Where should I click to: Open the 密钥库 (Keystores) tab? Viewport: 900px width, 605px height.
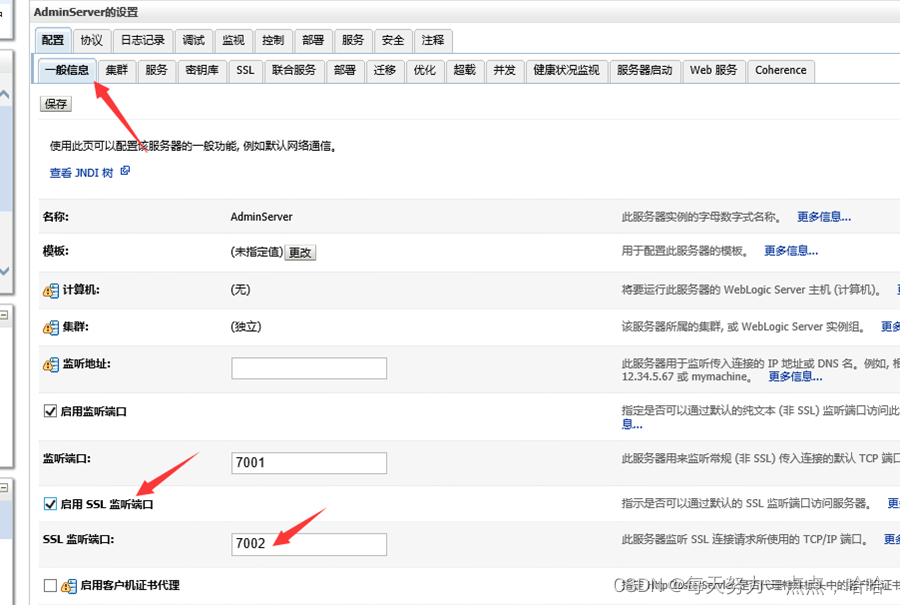[202, 70]
